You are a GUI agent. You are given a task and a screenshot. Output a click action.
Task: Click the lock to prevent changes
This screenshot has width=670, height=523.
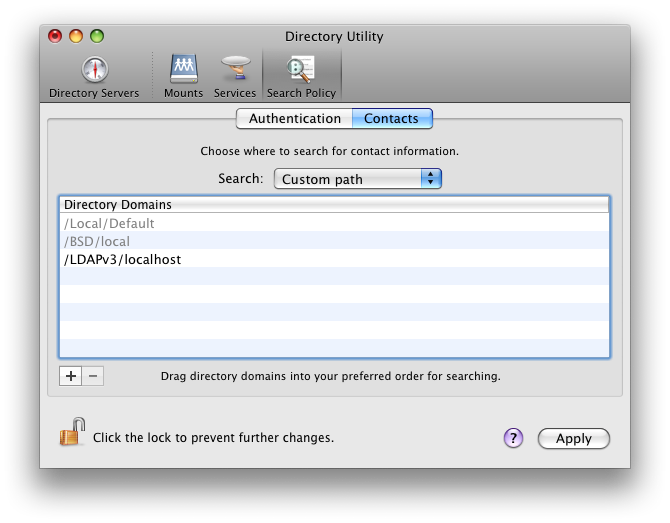coord(71,433)
